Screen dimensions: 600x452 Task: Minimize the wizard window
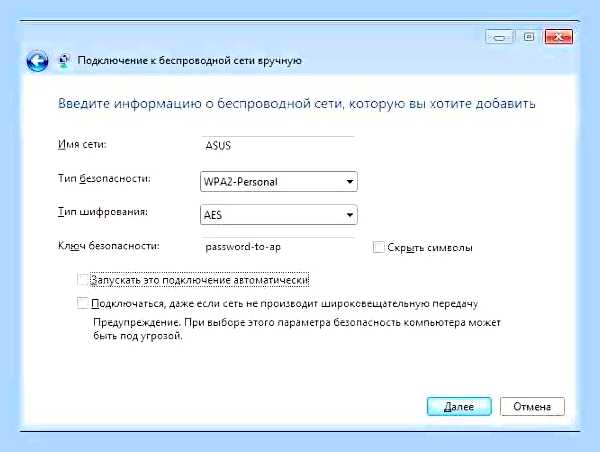[x=499, y=37]
